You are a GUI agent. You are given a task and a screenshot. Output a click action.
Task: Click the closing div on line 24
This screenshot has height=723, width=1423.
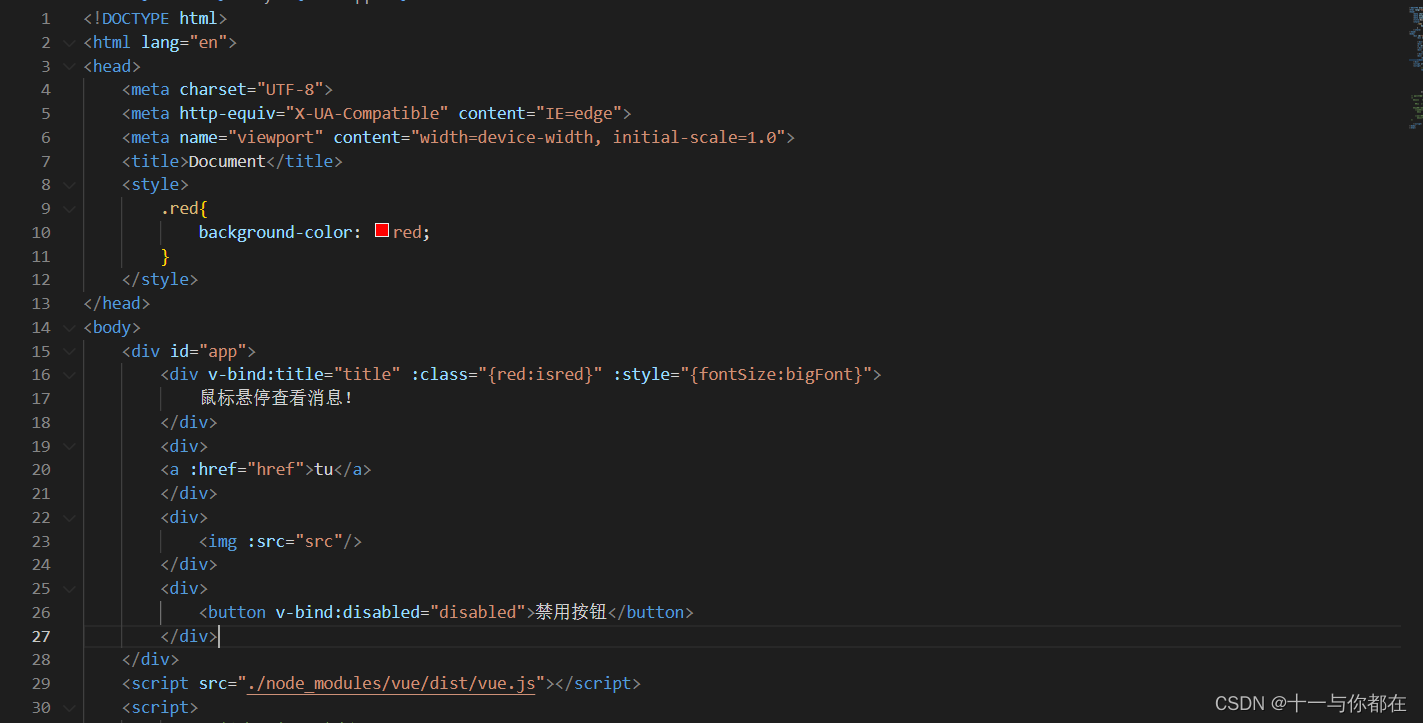point(189,565)
